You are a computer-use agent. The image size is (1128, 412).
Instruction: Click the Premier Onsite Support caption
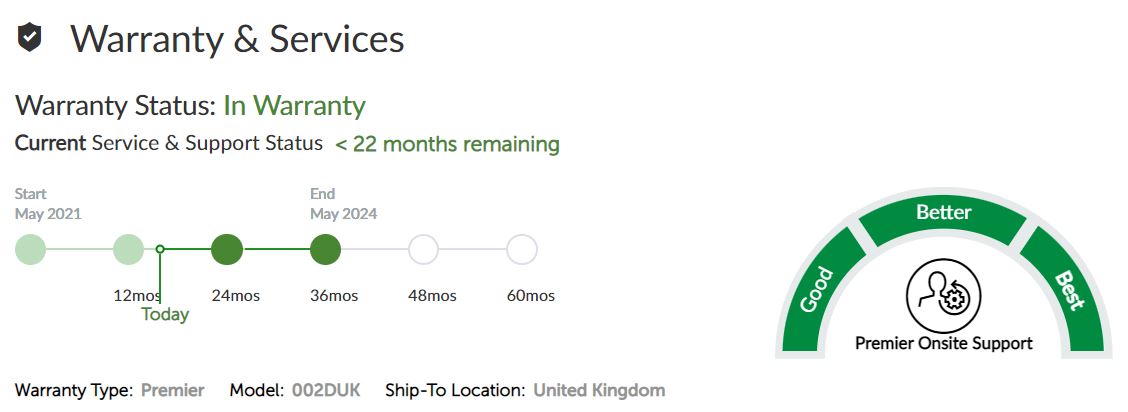(944, 343)
